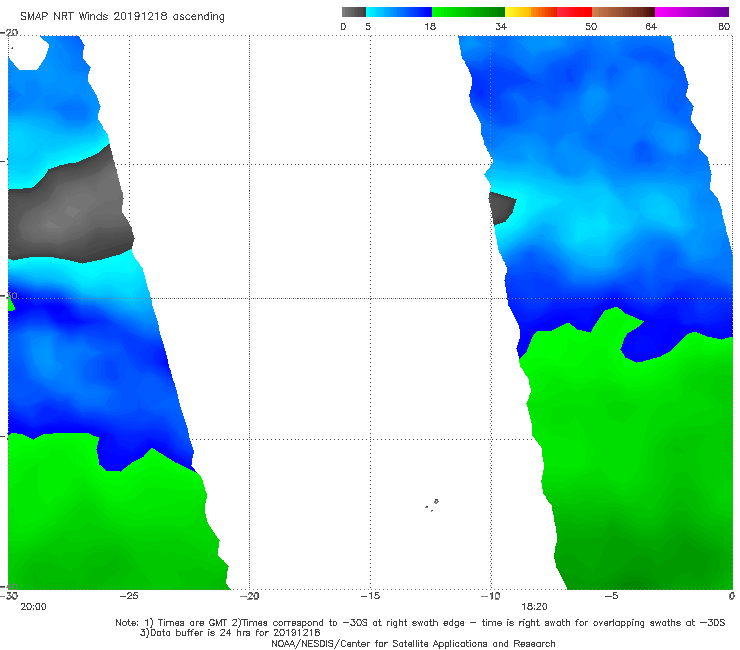Click the longitude label '-15'
Viewport: 740px width, 650px height.
370,596
